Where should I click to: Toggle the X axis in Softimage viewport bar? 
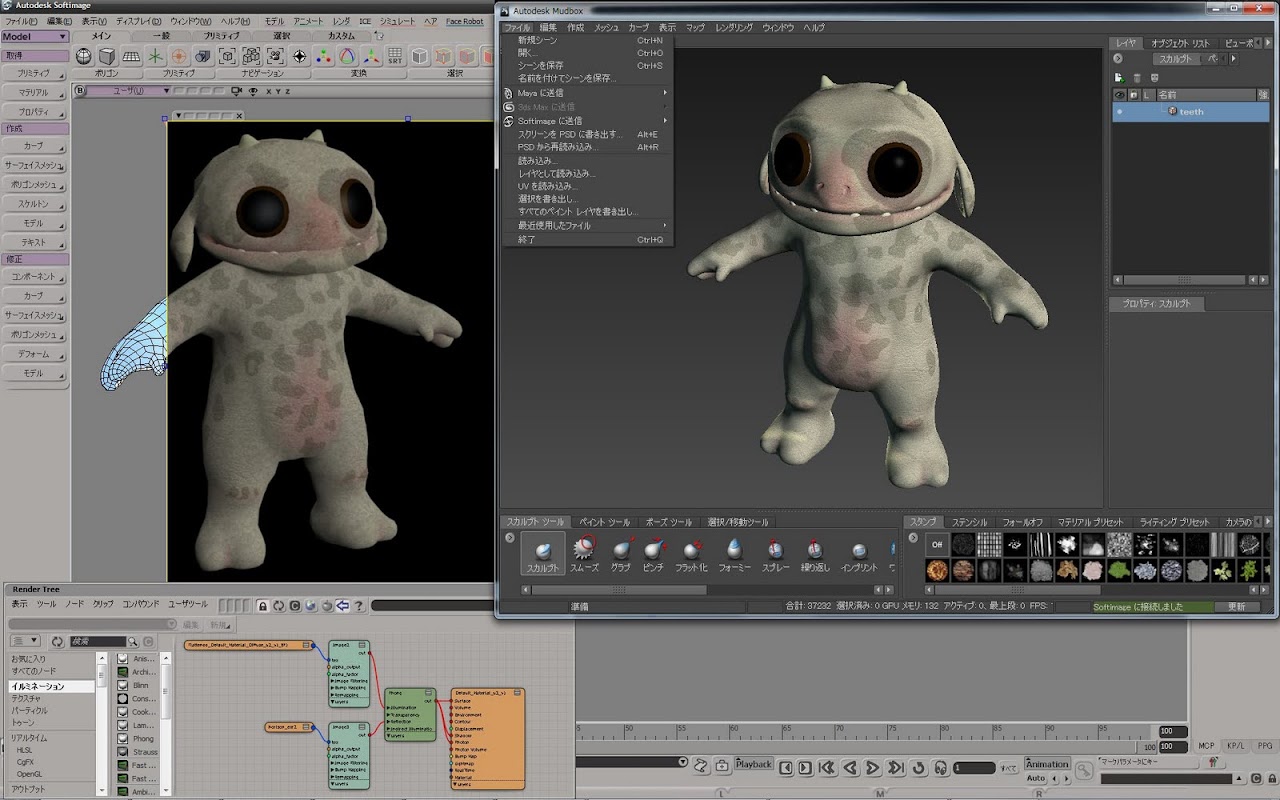267,91
